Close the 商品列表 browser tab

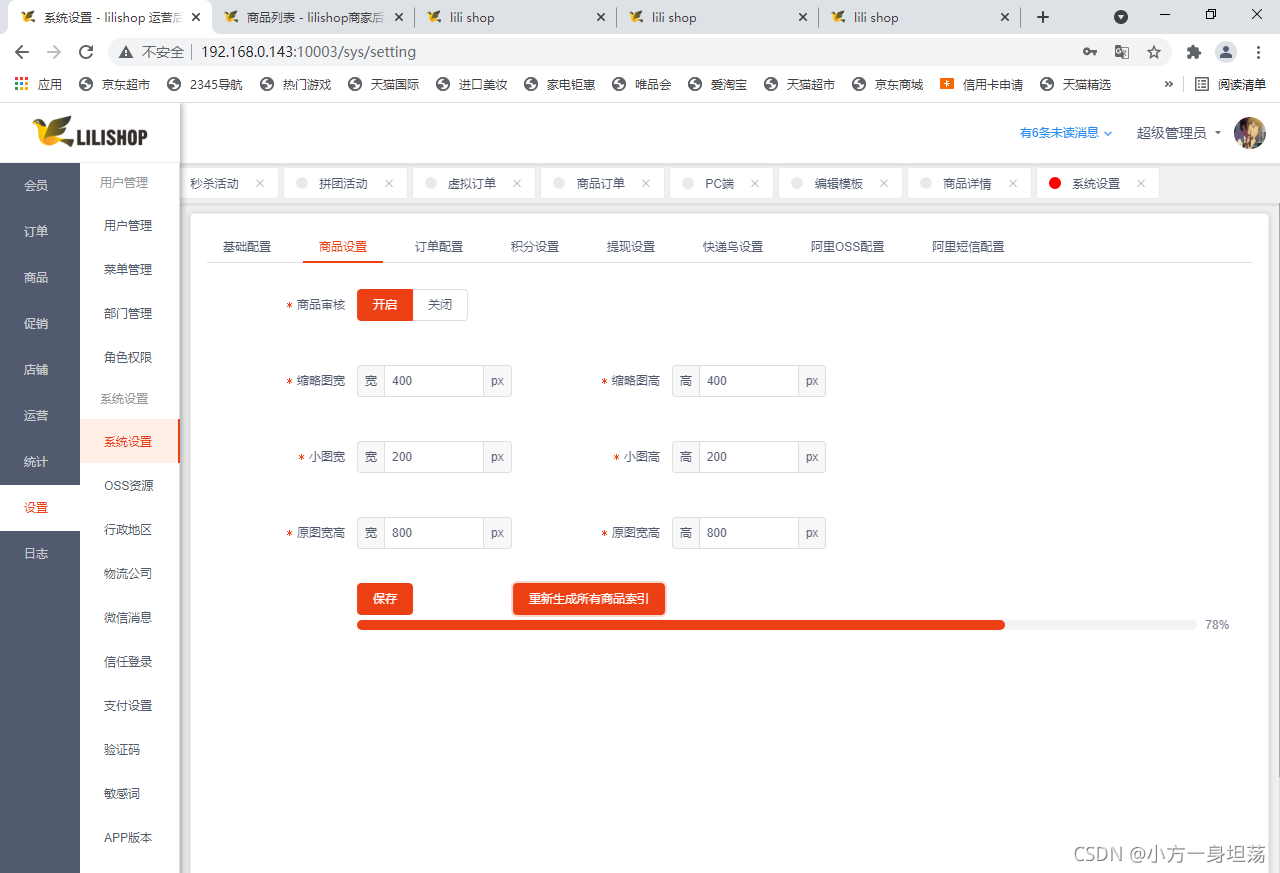point(398,17)
